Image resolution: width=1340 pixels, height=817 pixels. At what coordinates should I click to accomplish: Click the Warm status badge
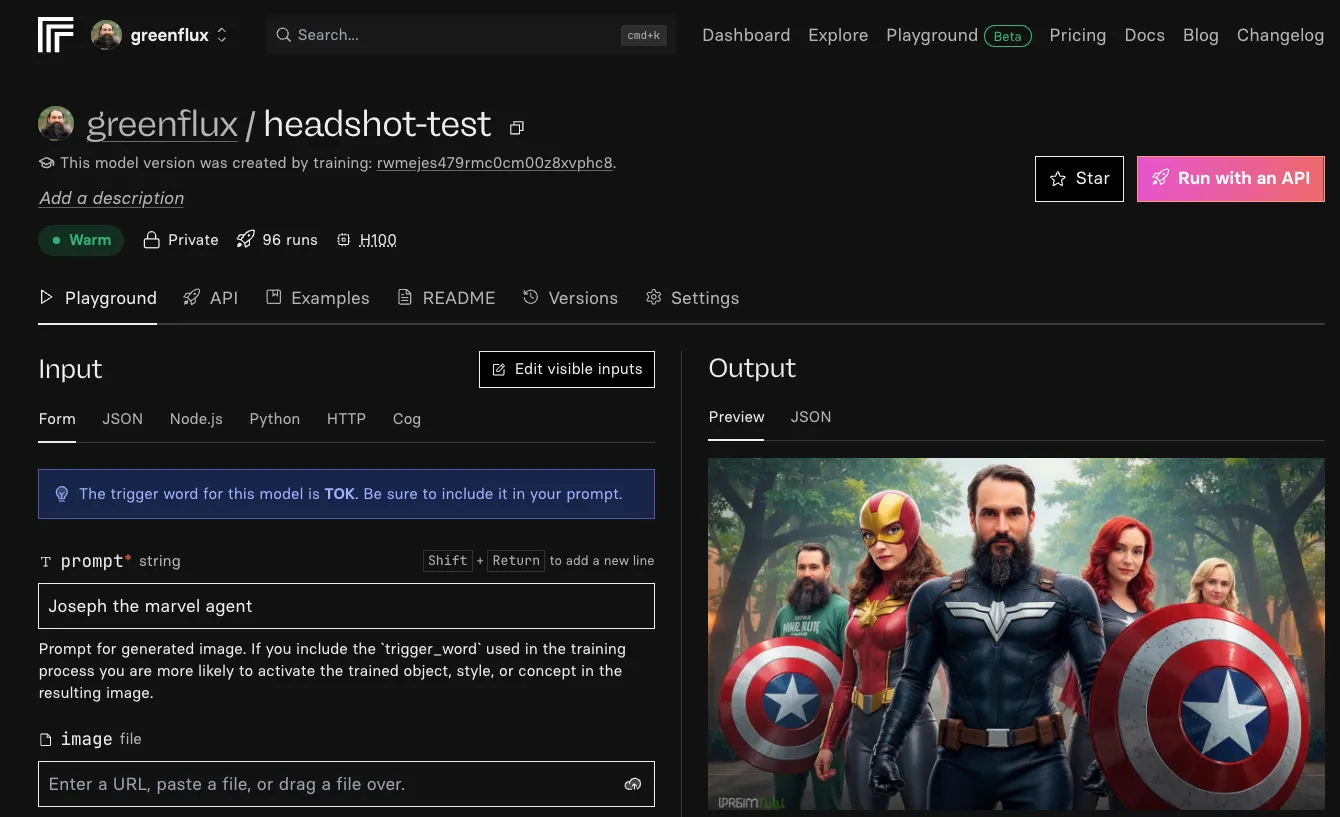[x=81, y=240]
